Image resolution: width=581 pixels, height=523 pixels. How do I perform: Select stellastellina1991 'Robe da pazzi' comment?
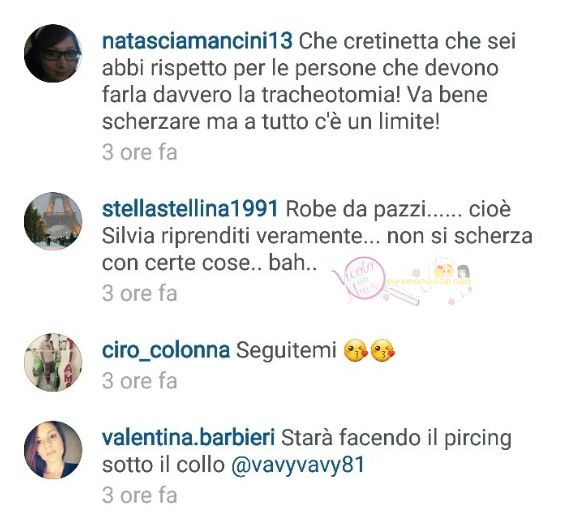click(317, 236)
